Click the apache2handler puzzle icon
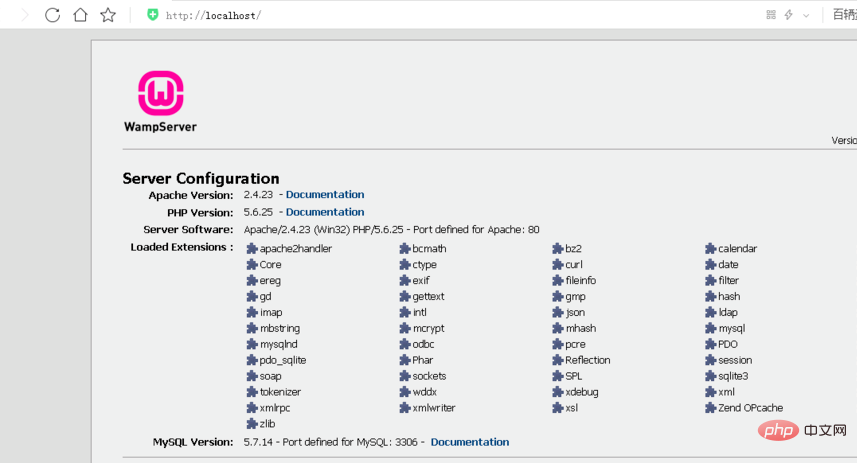 pyautogui.click(x=251, y=249)
